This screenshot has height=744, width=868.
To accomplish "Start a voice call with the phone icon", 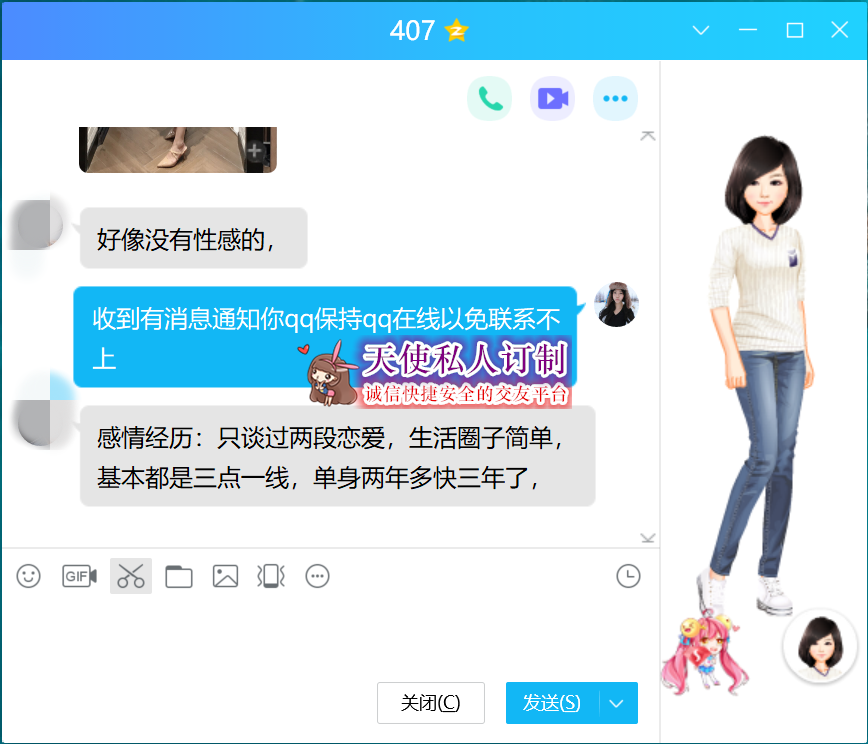I will [x=489, y=98].
